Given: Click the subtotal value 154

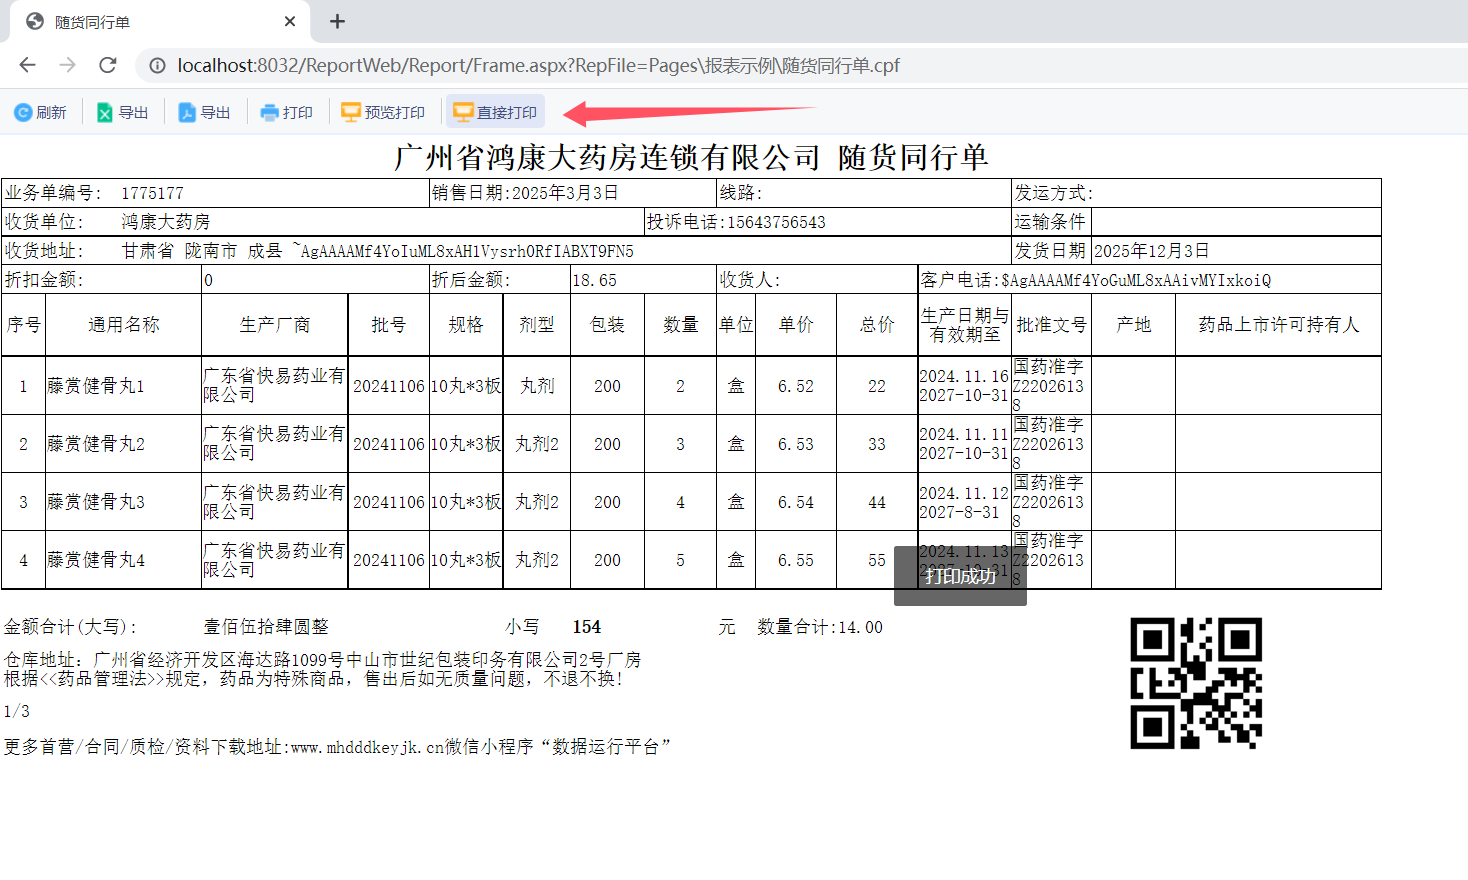Looking at the screenshot, I should (x=587, y=627).
